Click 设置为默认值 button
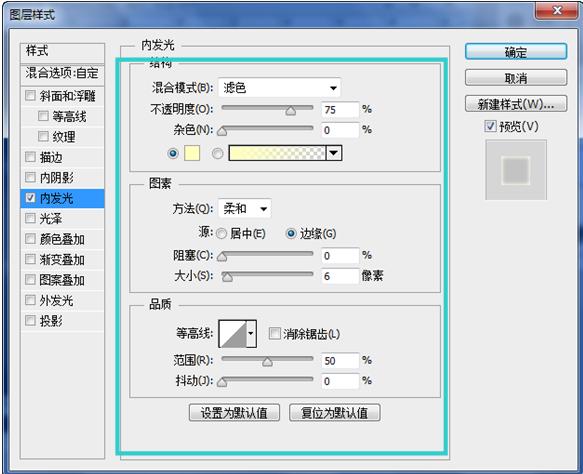 pos(234,413)
